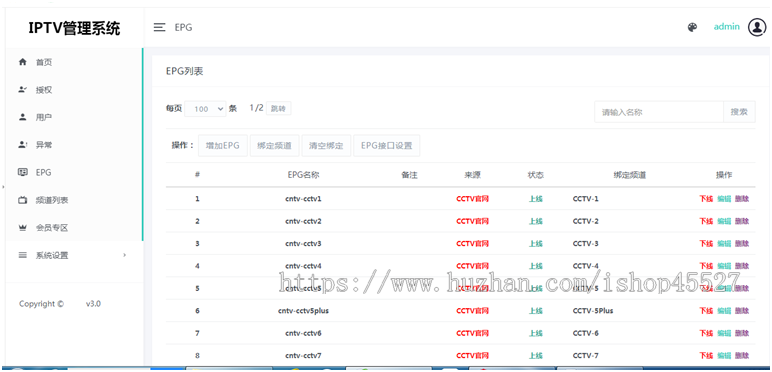
Task: Open EPG接口设置
Action: pyautogui.click(x=386, y=146)
